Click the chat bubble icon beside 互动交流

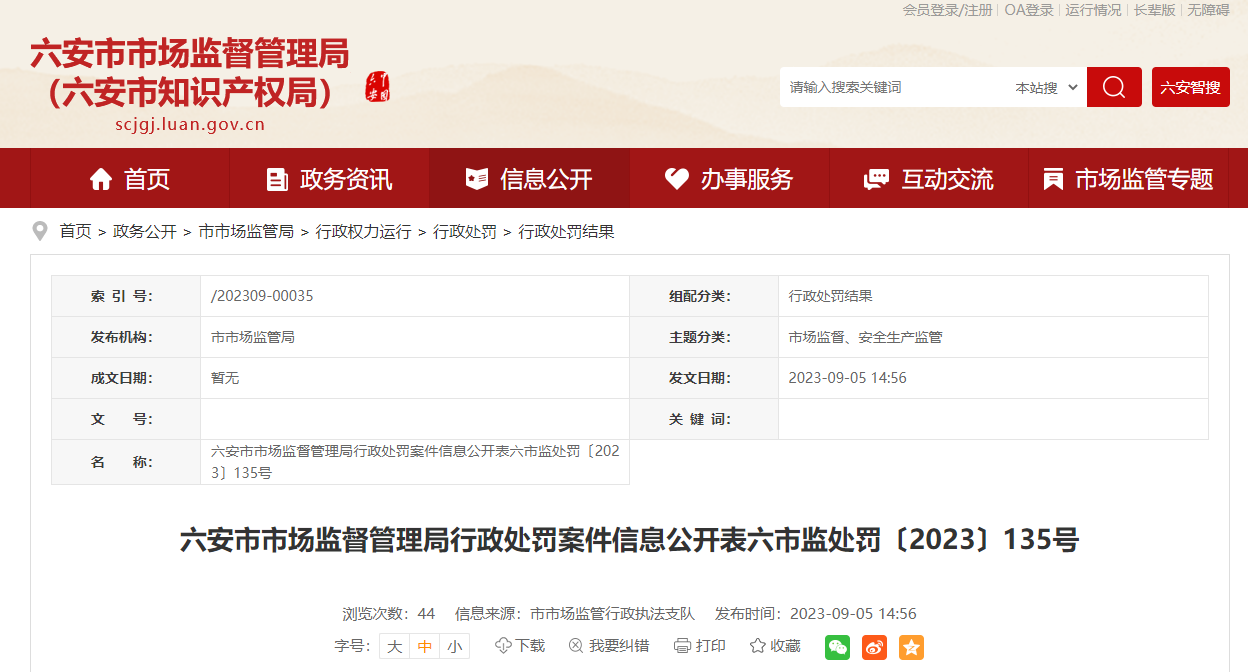click(x=876, y=179)
